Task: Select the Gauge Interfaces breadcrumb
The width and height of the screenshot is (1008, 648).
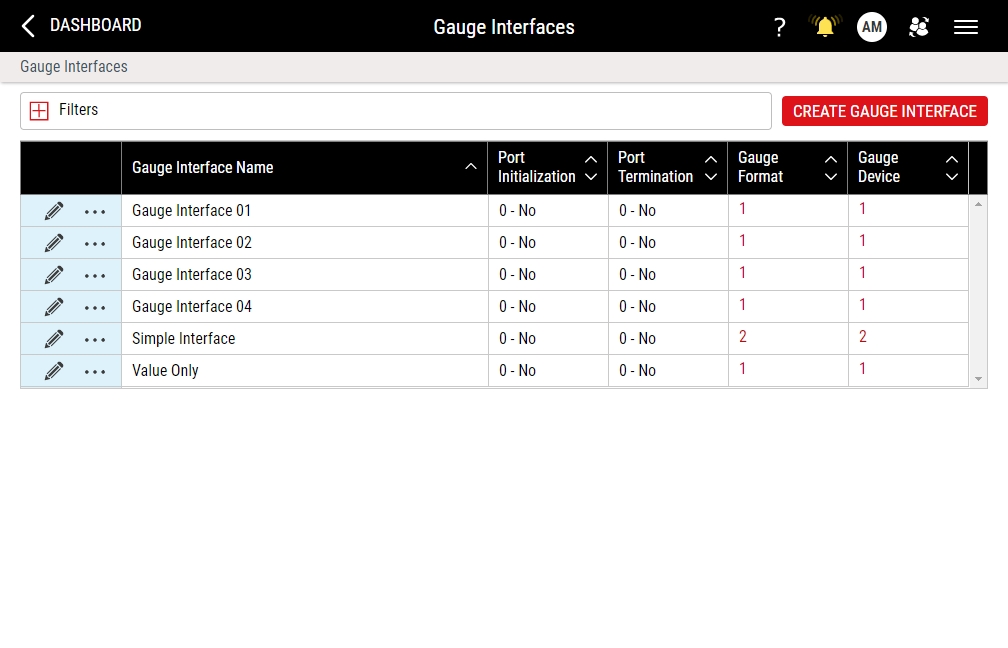Action: pos(73,66)
